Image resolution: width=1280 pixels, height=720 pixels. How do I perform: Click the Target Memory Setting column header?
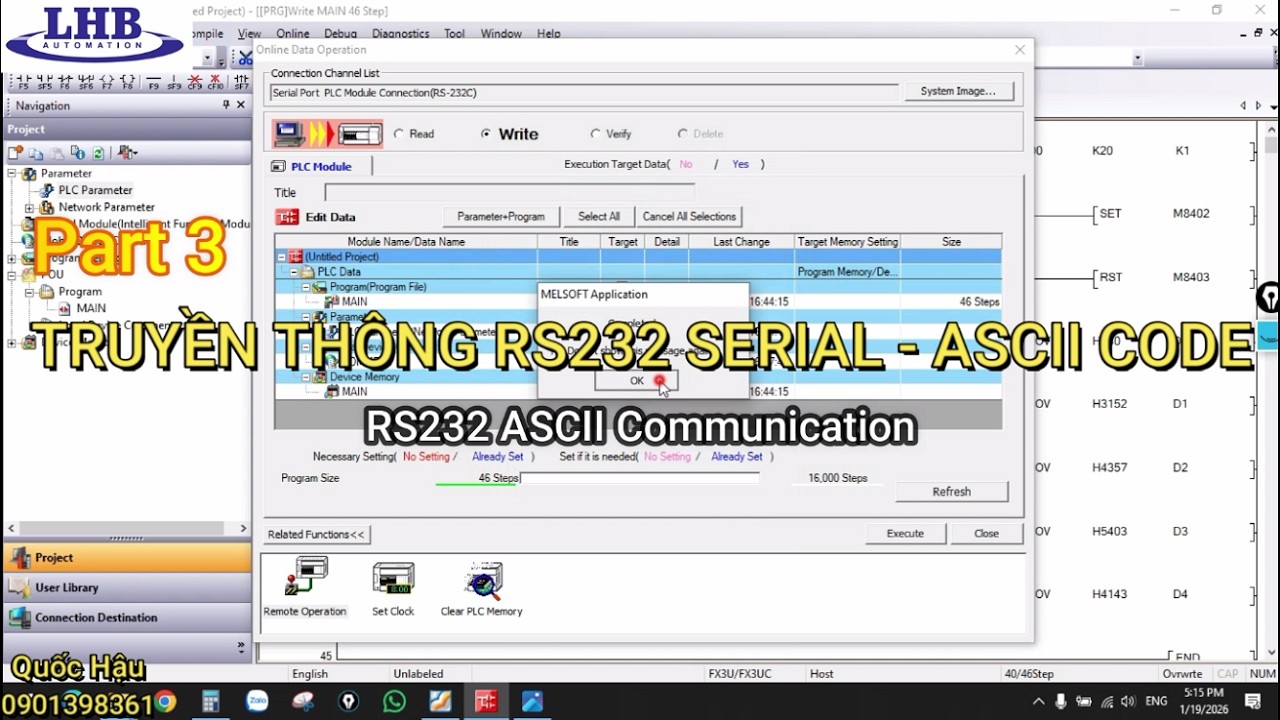(847, 242)
